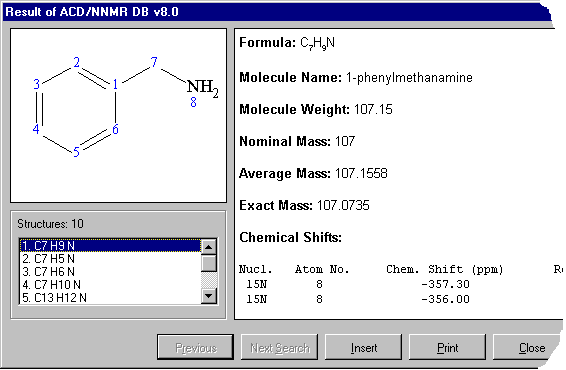Click the structures list scroll up arrow
Viewport: 566px width, 370px height.
coord(209,247)
